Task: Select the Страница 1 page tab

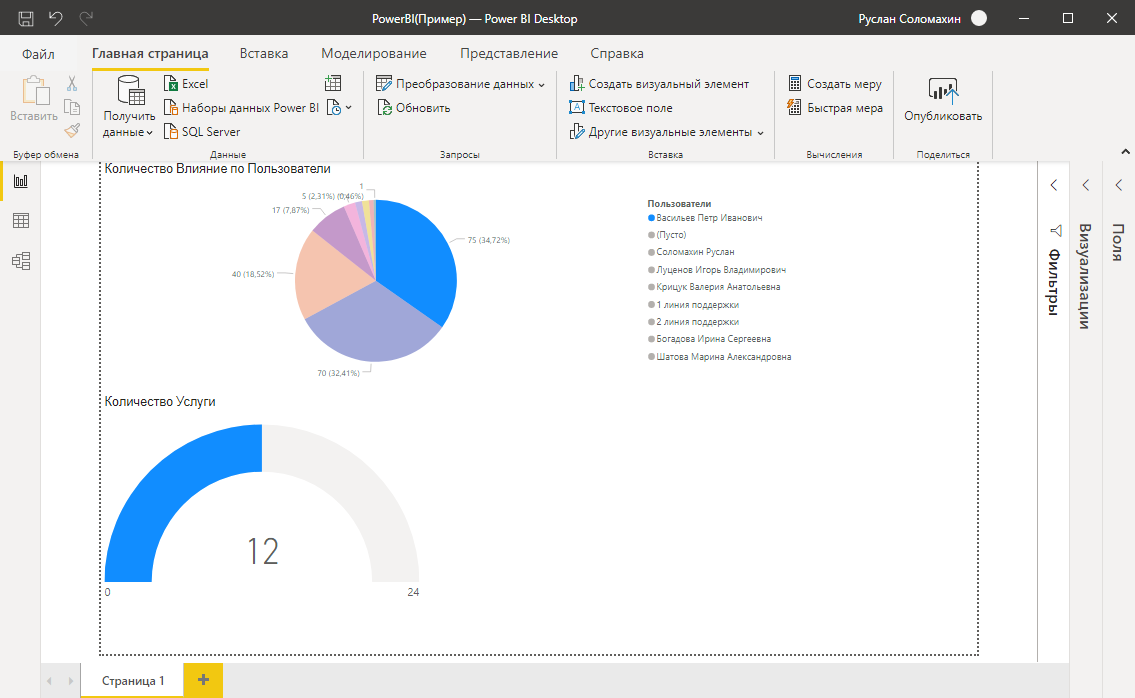Action: coord(133,680)
